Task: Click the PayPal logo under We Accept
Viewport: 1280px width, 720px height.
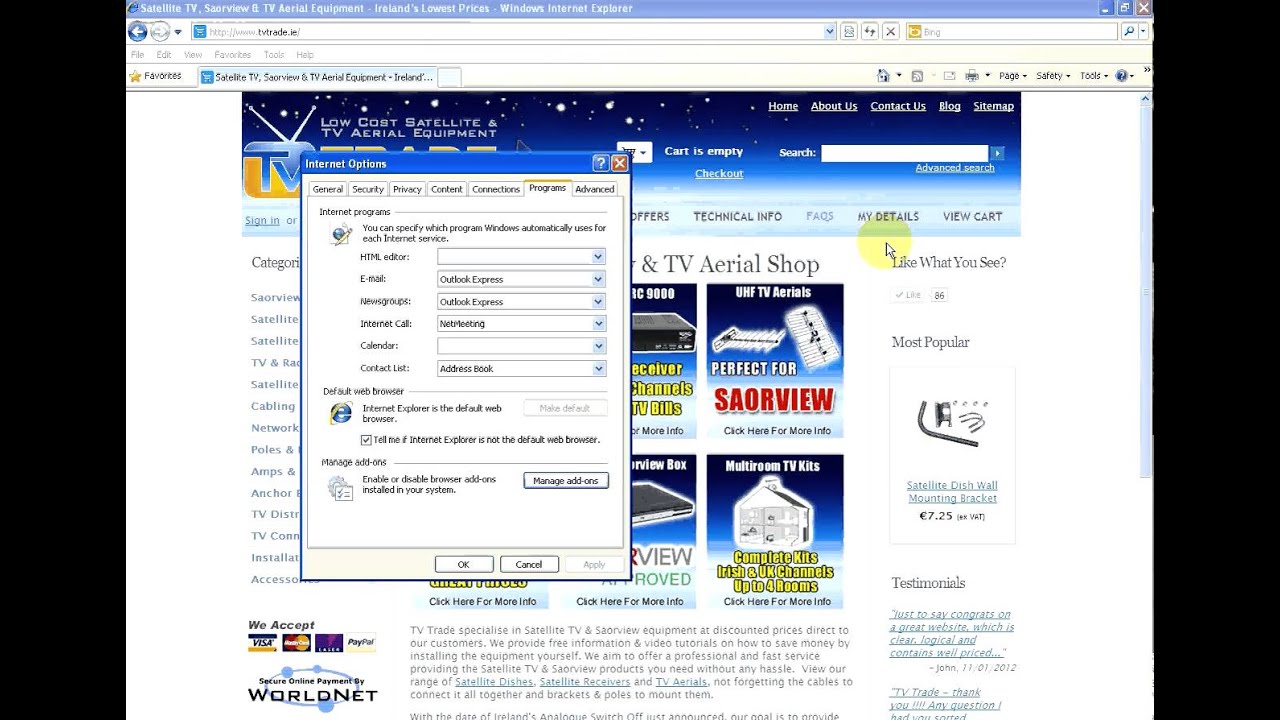Action: [361, 643]
